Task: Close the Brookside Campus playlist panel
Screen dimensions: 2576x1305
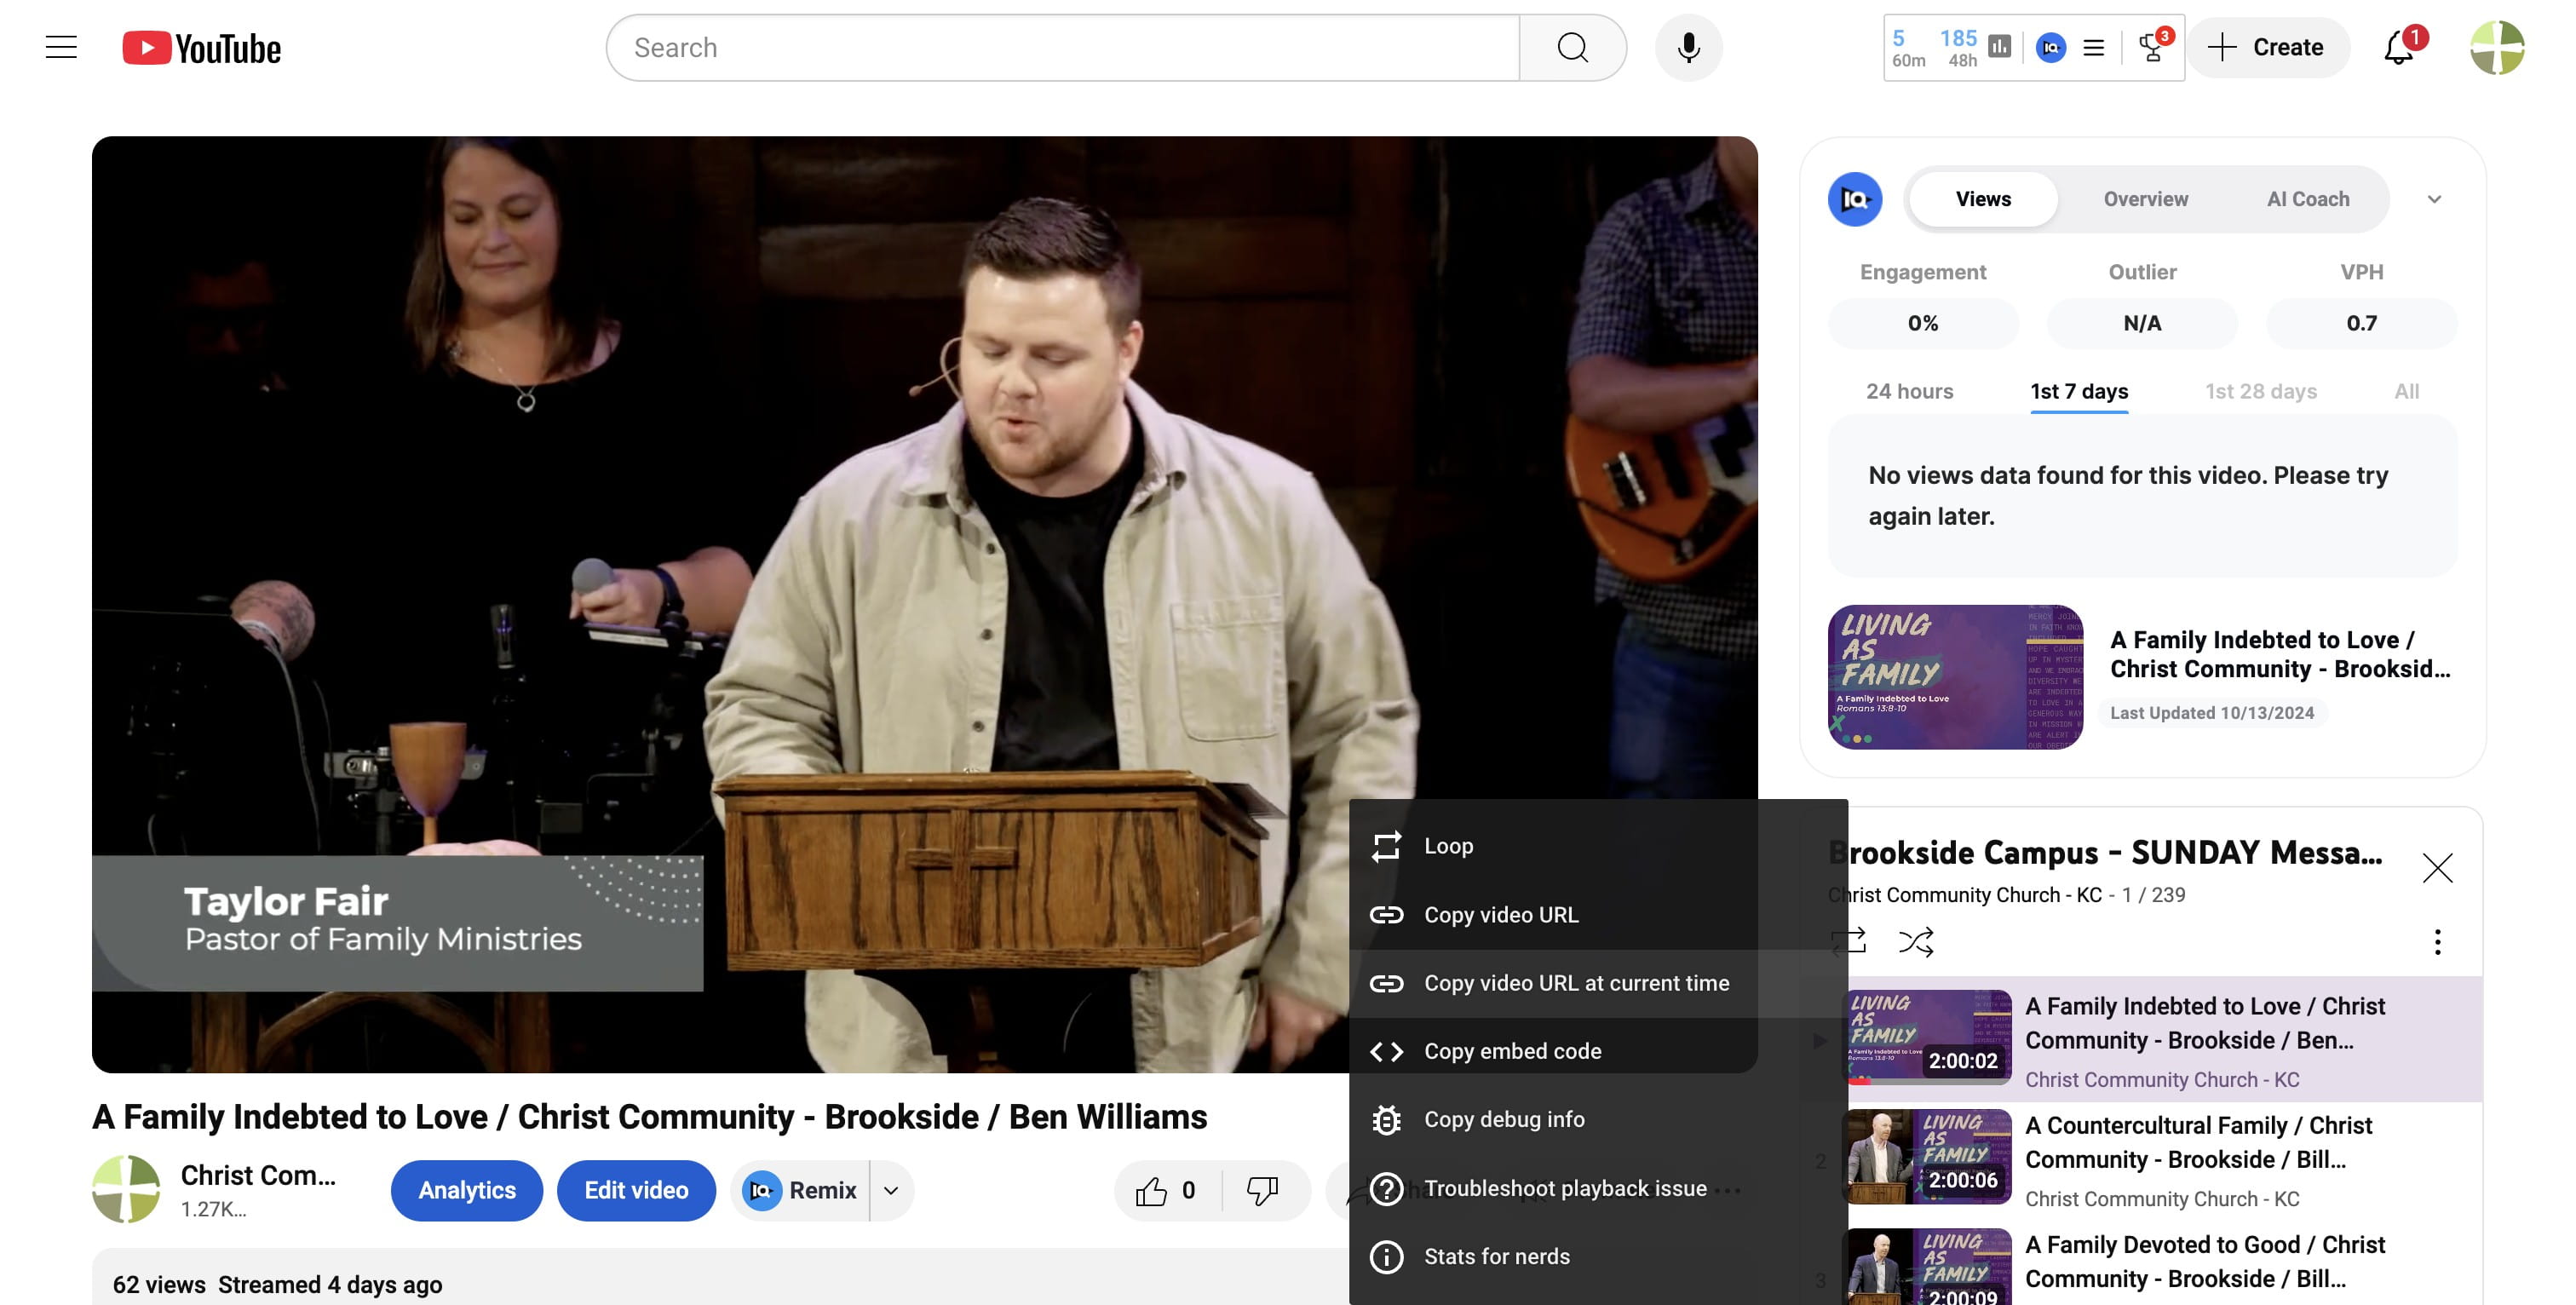Action: 2437,867
